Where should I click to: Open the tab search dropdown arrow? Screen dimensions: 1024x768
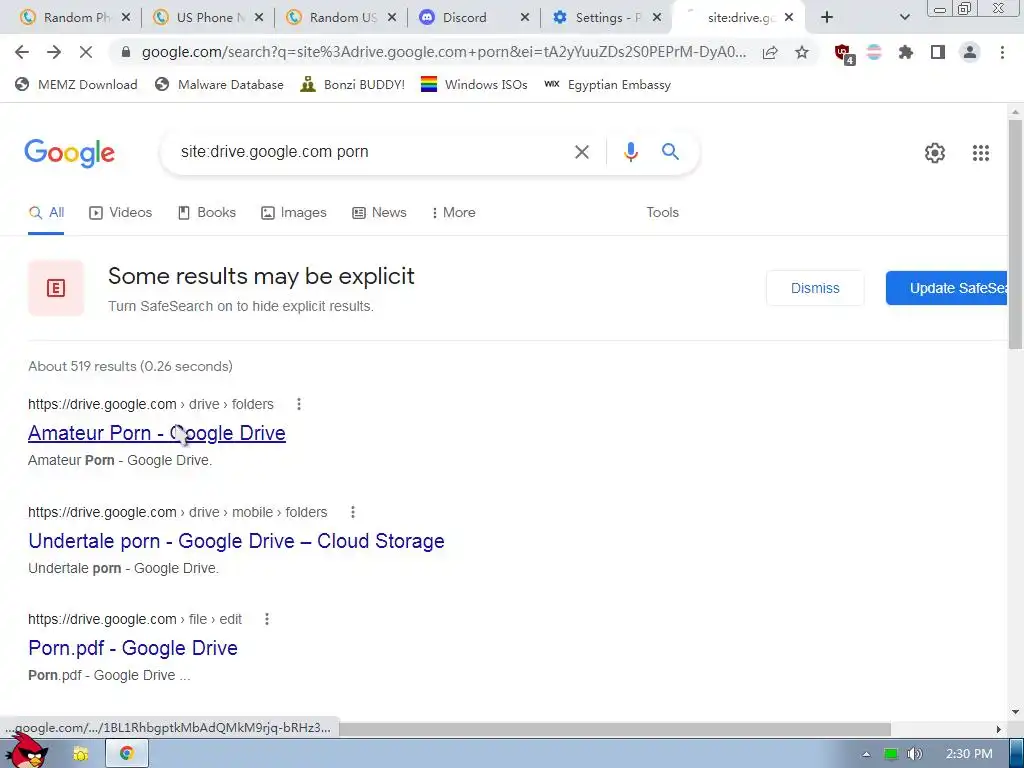click(x=904, y=18)
